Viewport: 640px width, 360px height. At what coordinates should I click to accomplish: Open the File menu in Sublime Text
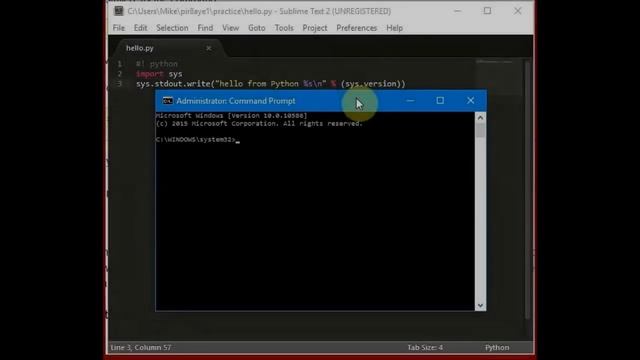coord(119,28)
